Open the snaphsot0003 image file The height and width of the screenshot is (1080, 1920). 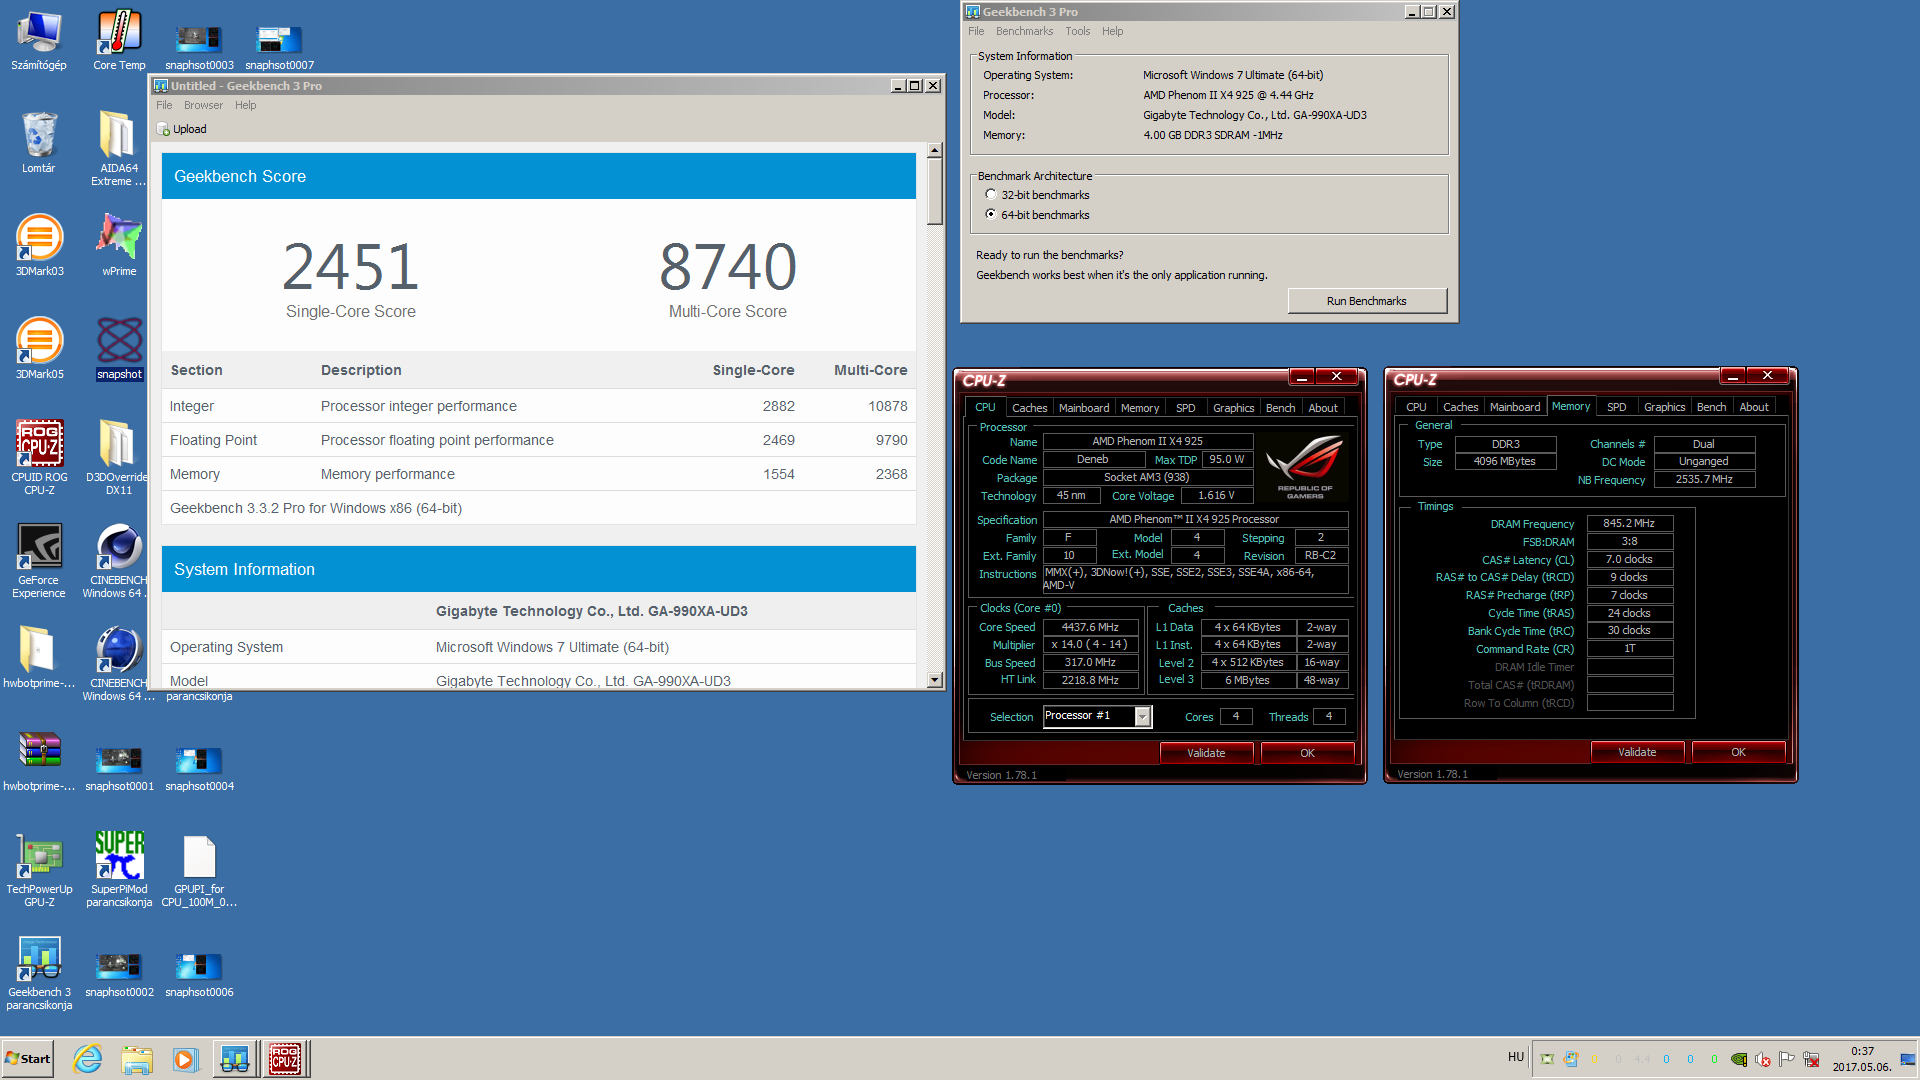pos(199,47)
